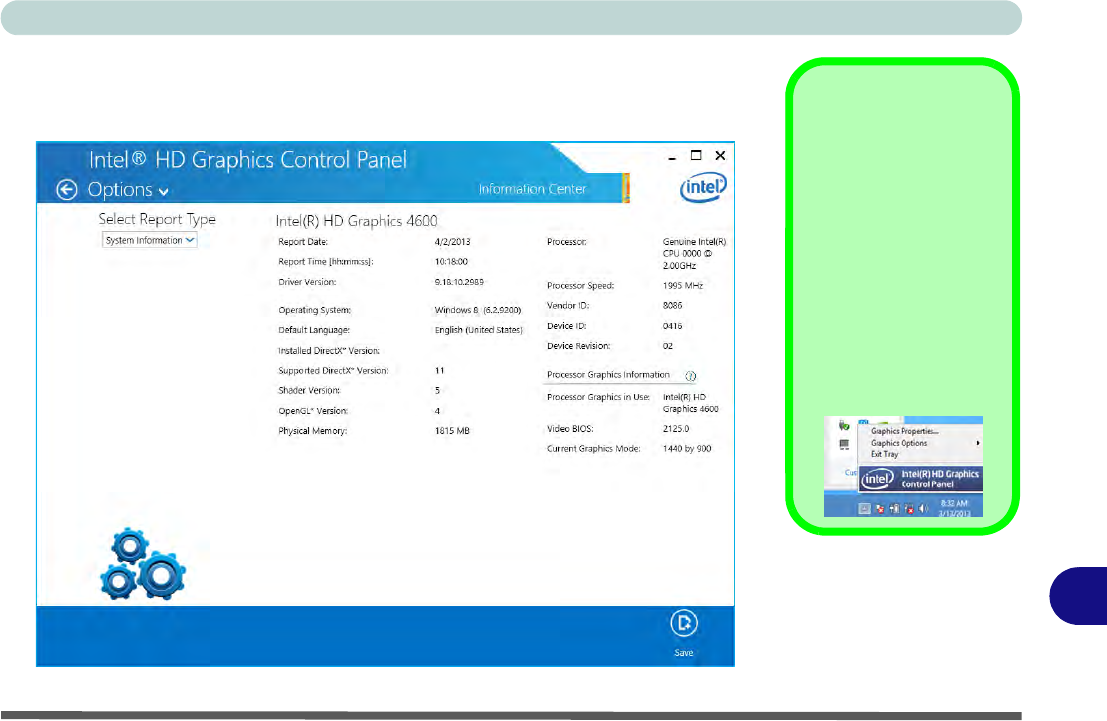Image resolution: width=1107 pixels, height=721 pixels.
Task: Click the Safely Remove Hardware icon in the tray popup
Action: [844, 425]
